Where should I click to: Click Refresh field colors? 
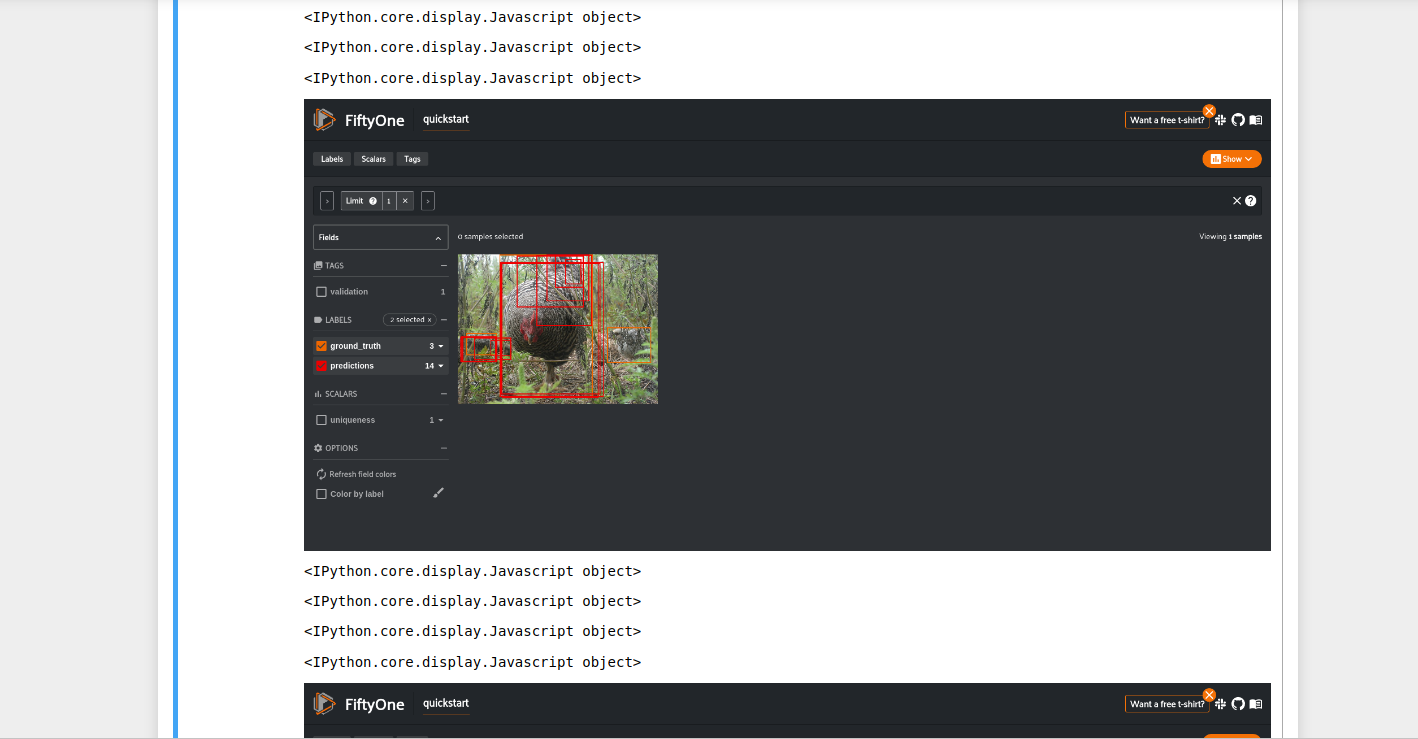pos(361,473)
